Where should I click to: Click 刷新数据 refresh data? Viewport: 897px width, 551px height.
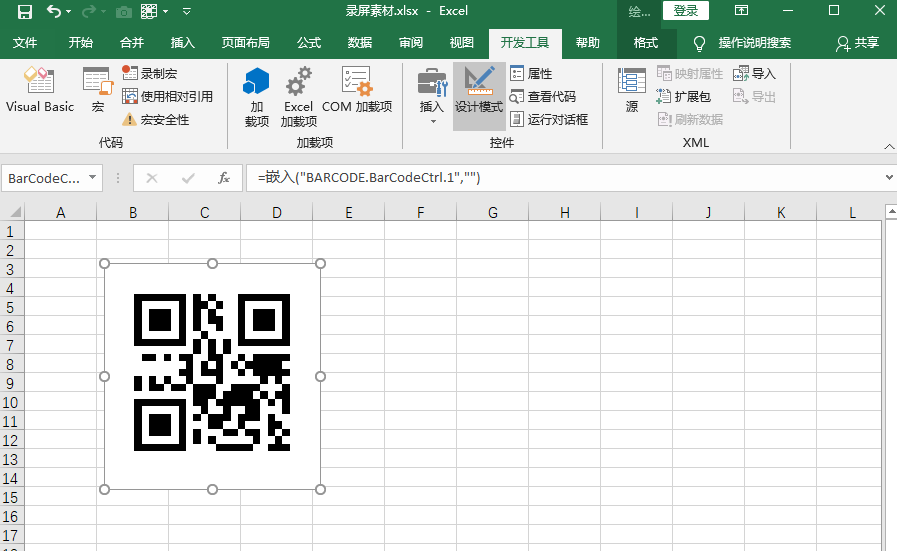[690, 120]
